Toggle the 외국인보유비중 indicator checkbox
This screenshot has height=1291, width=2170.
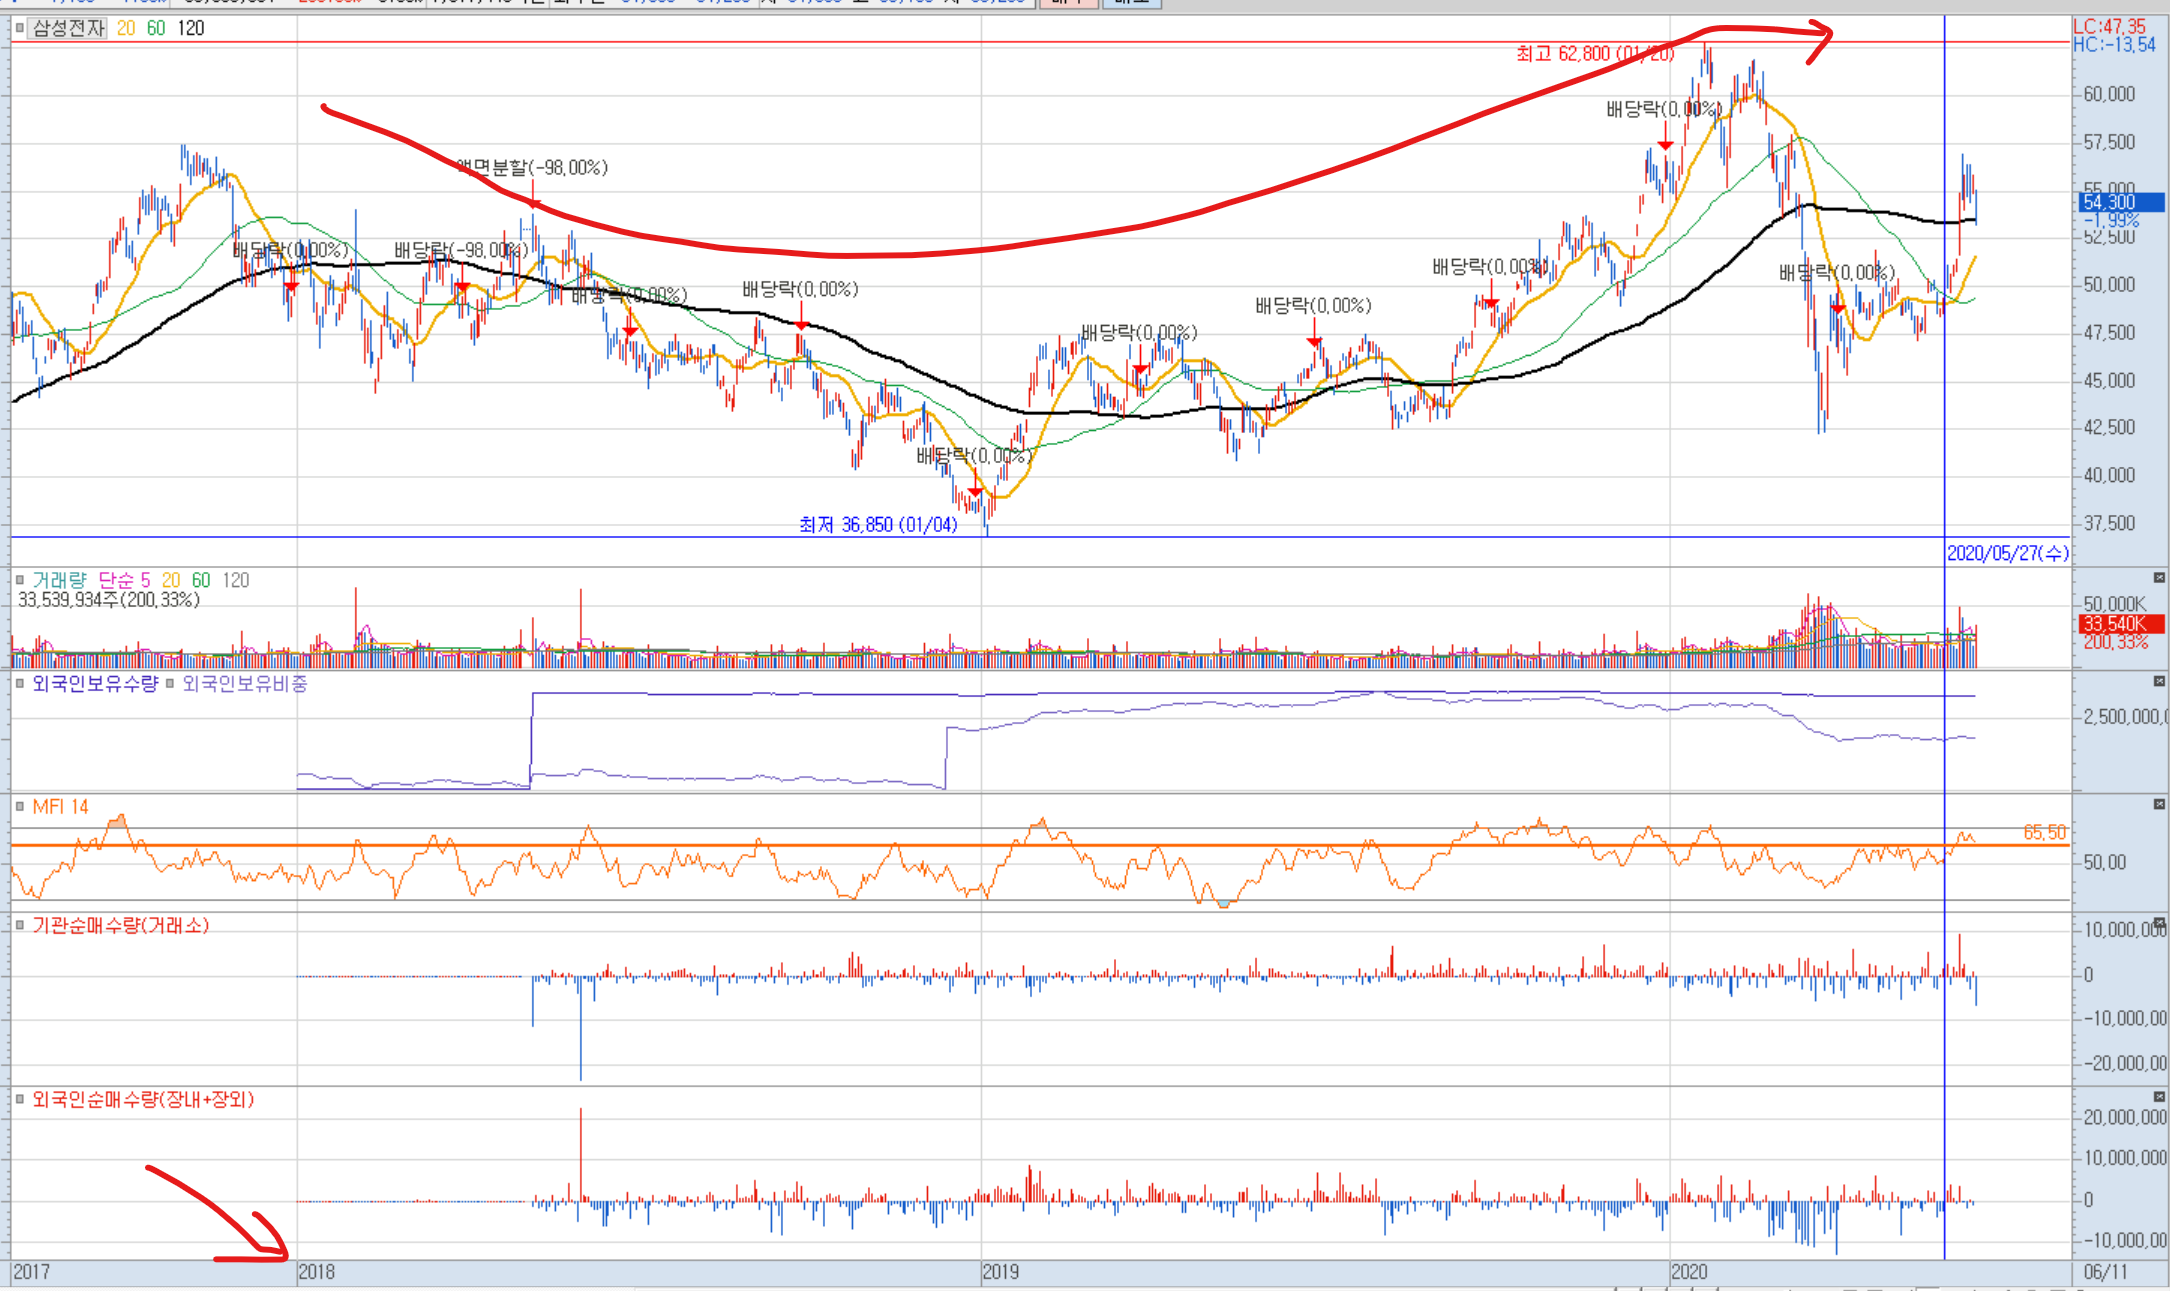point(170,684)
